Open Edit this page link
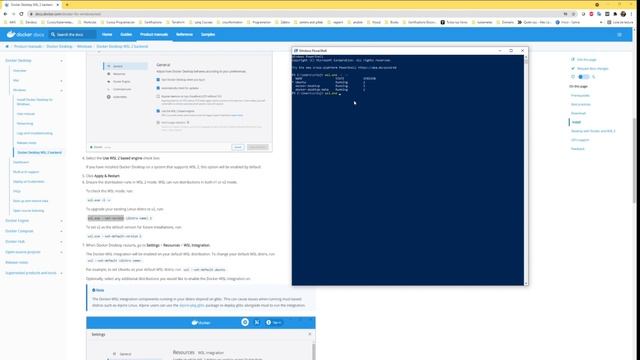640x360 pixels. (x=587, y=60)
